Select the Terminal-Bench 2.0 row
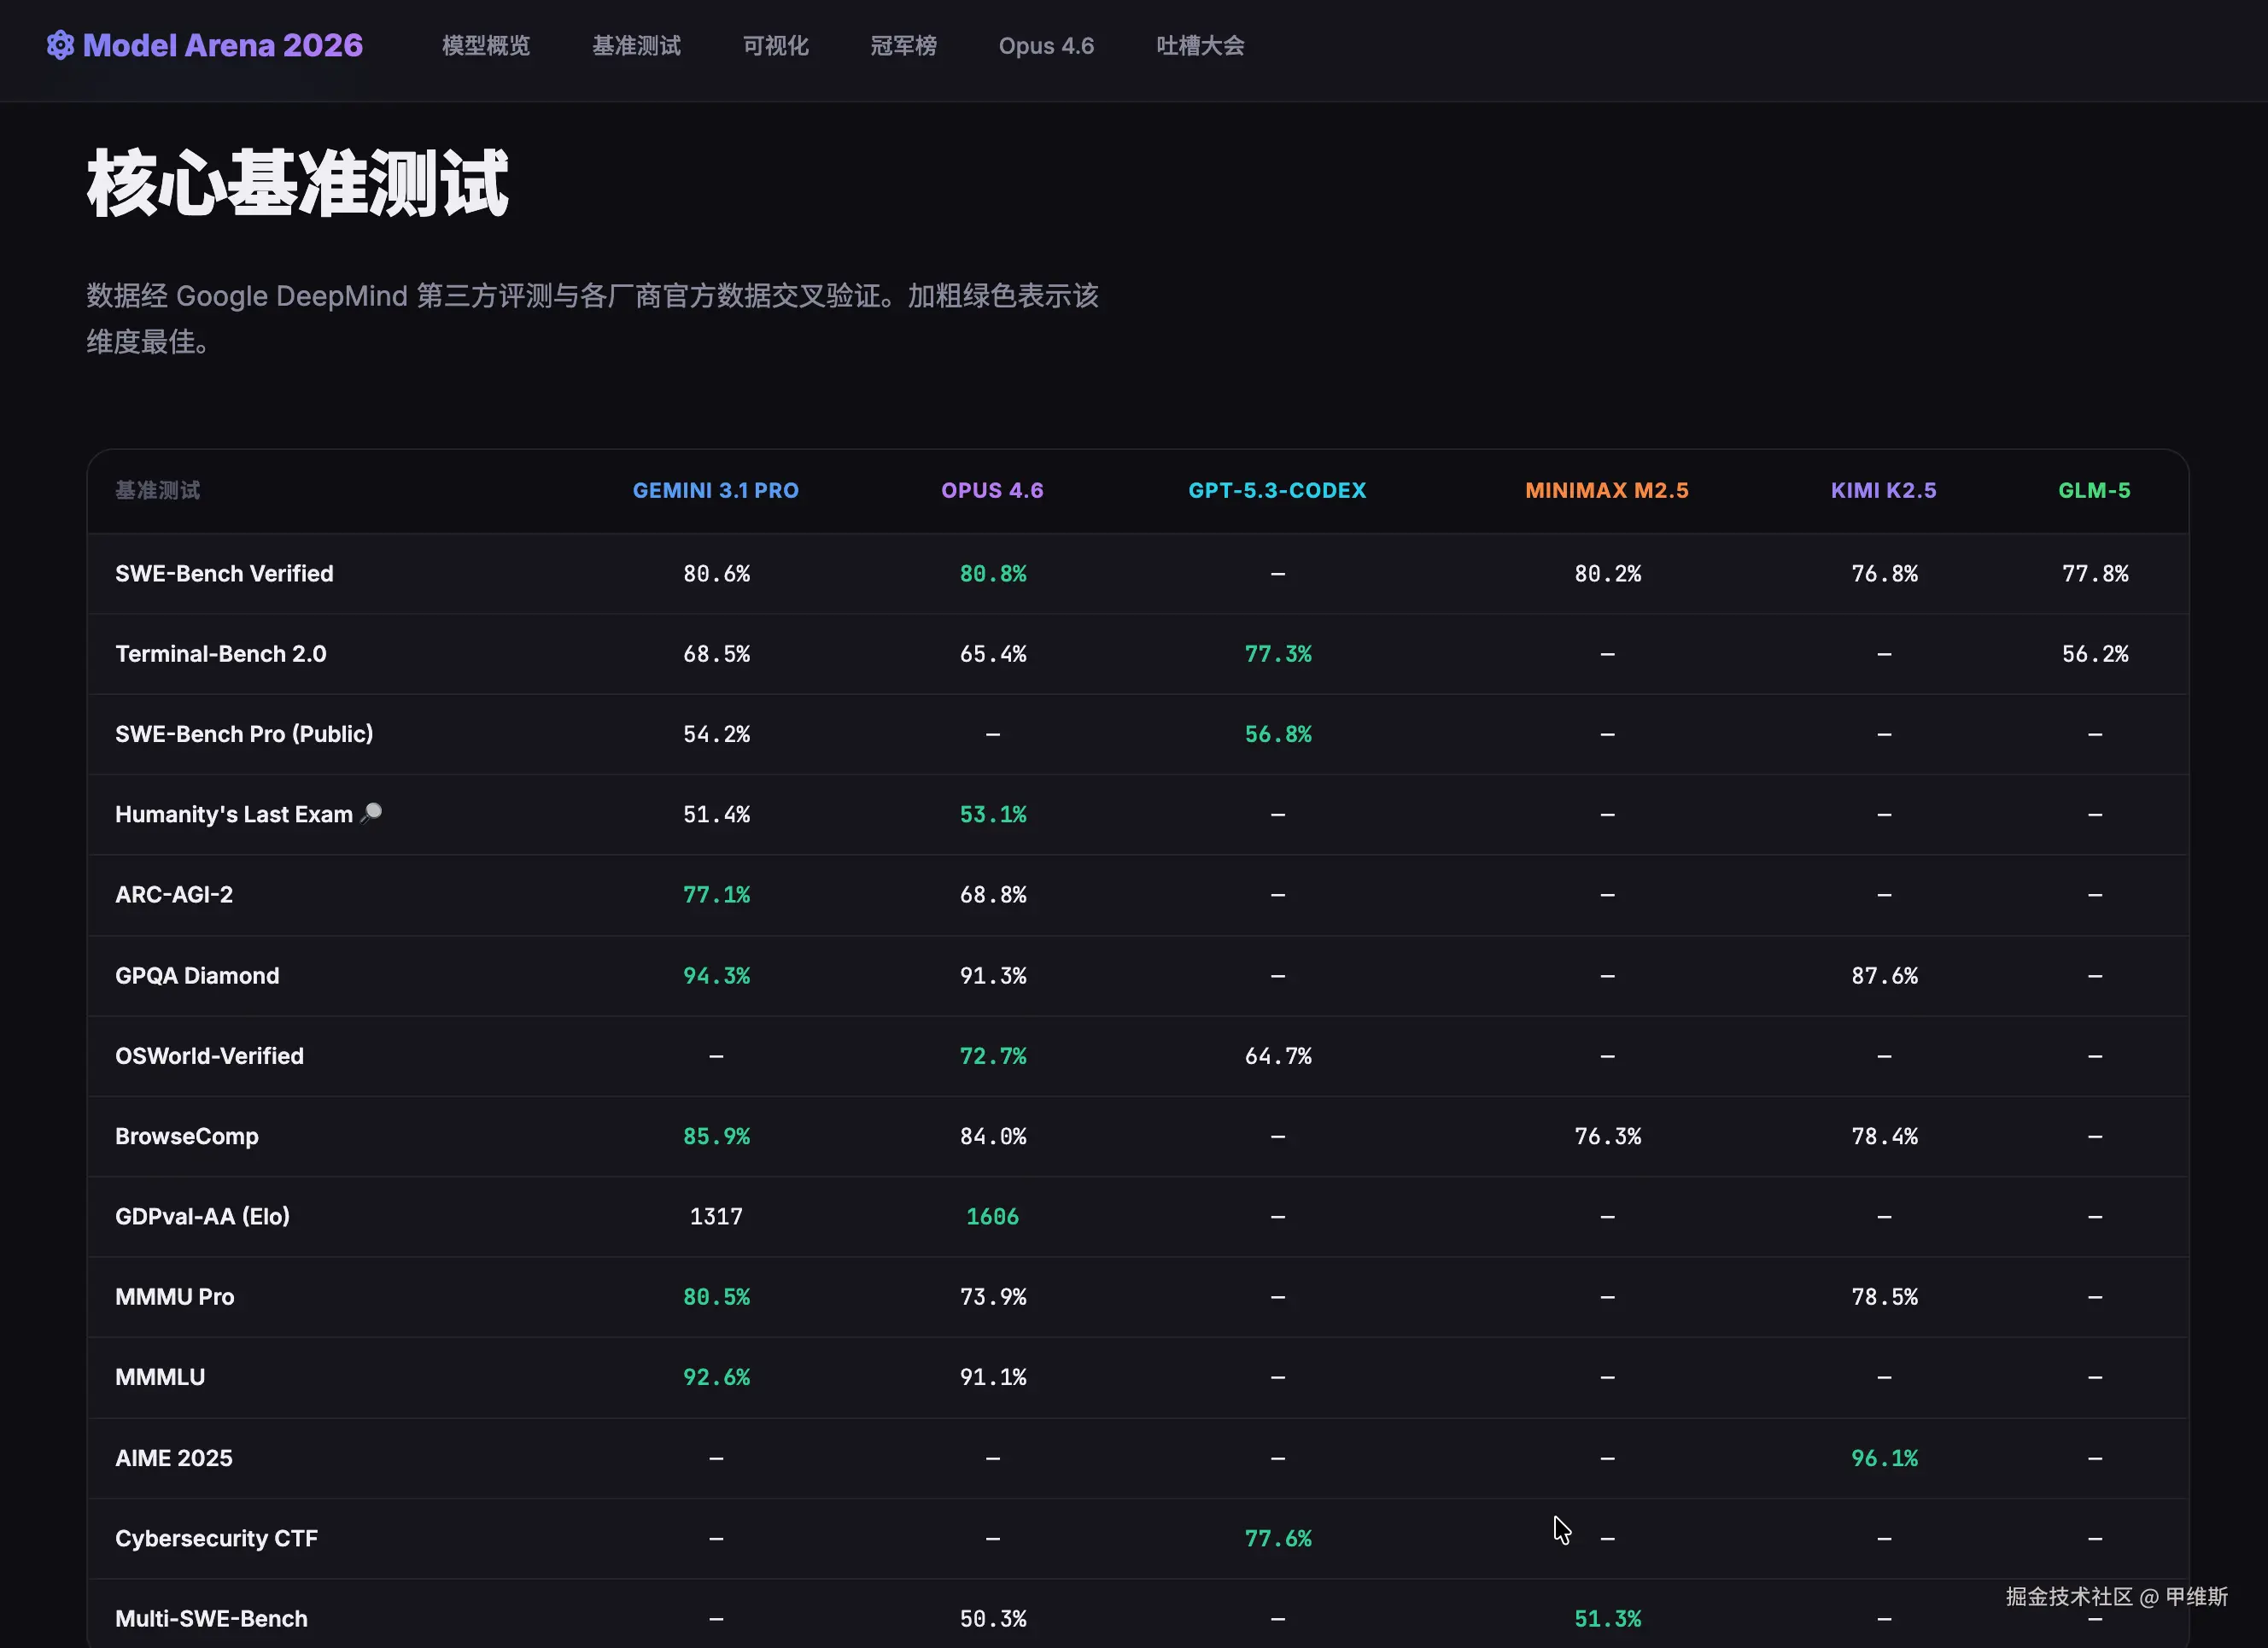Screen dimensions: 2268x1648 pos(220,654)
